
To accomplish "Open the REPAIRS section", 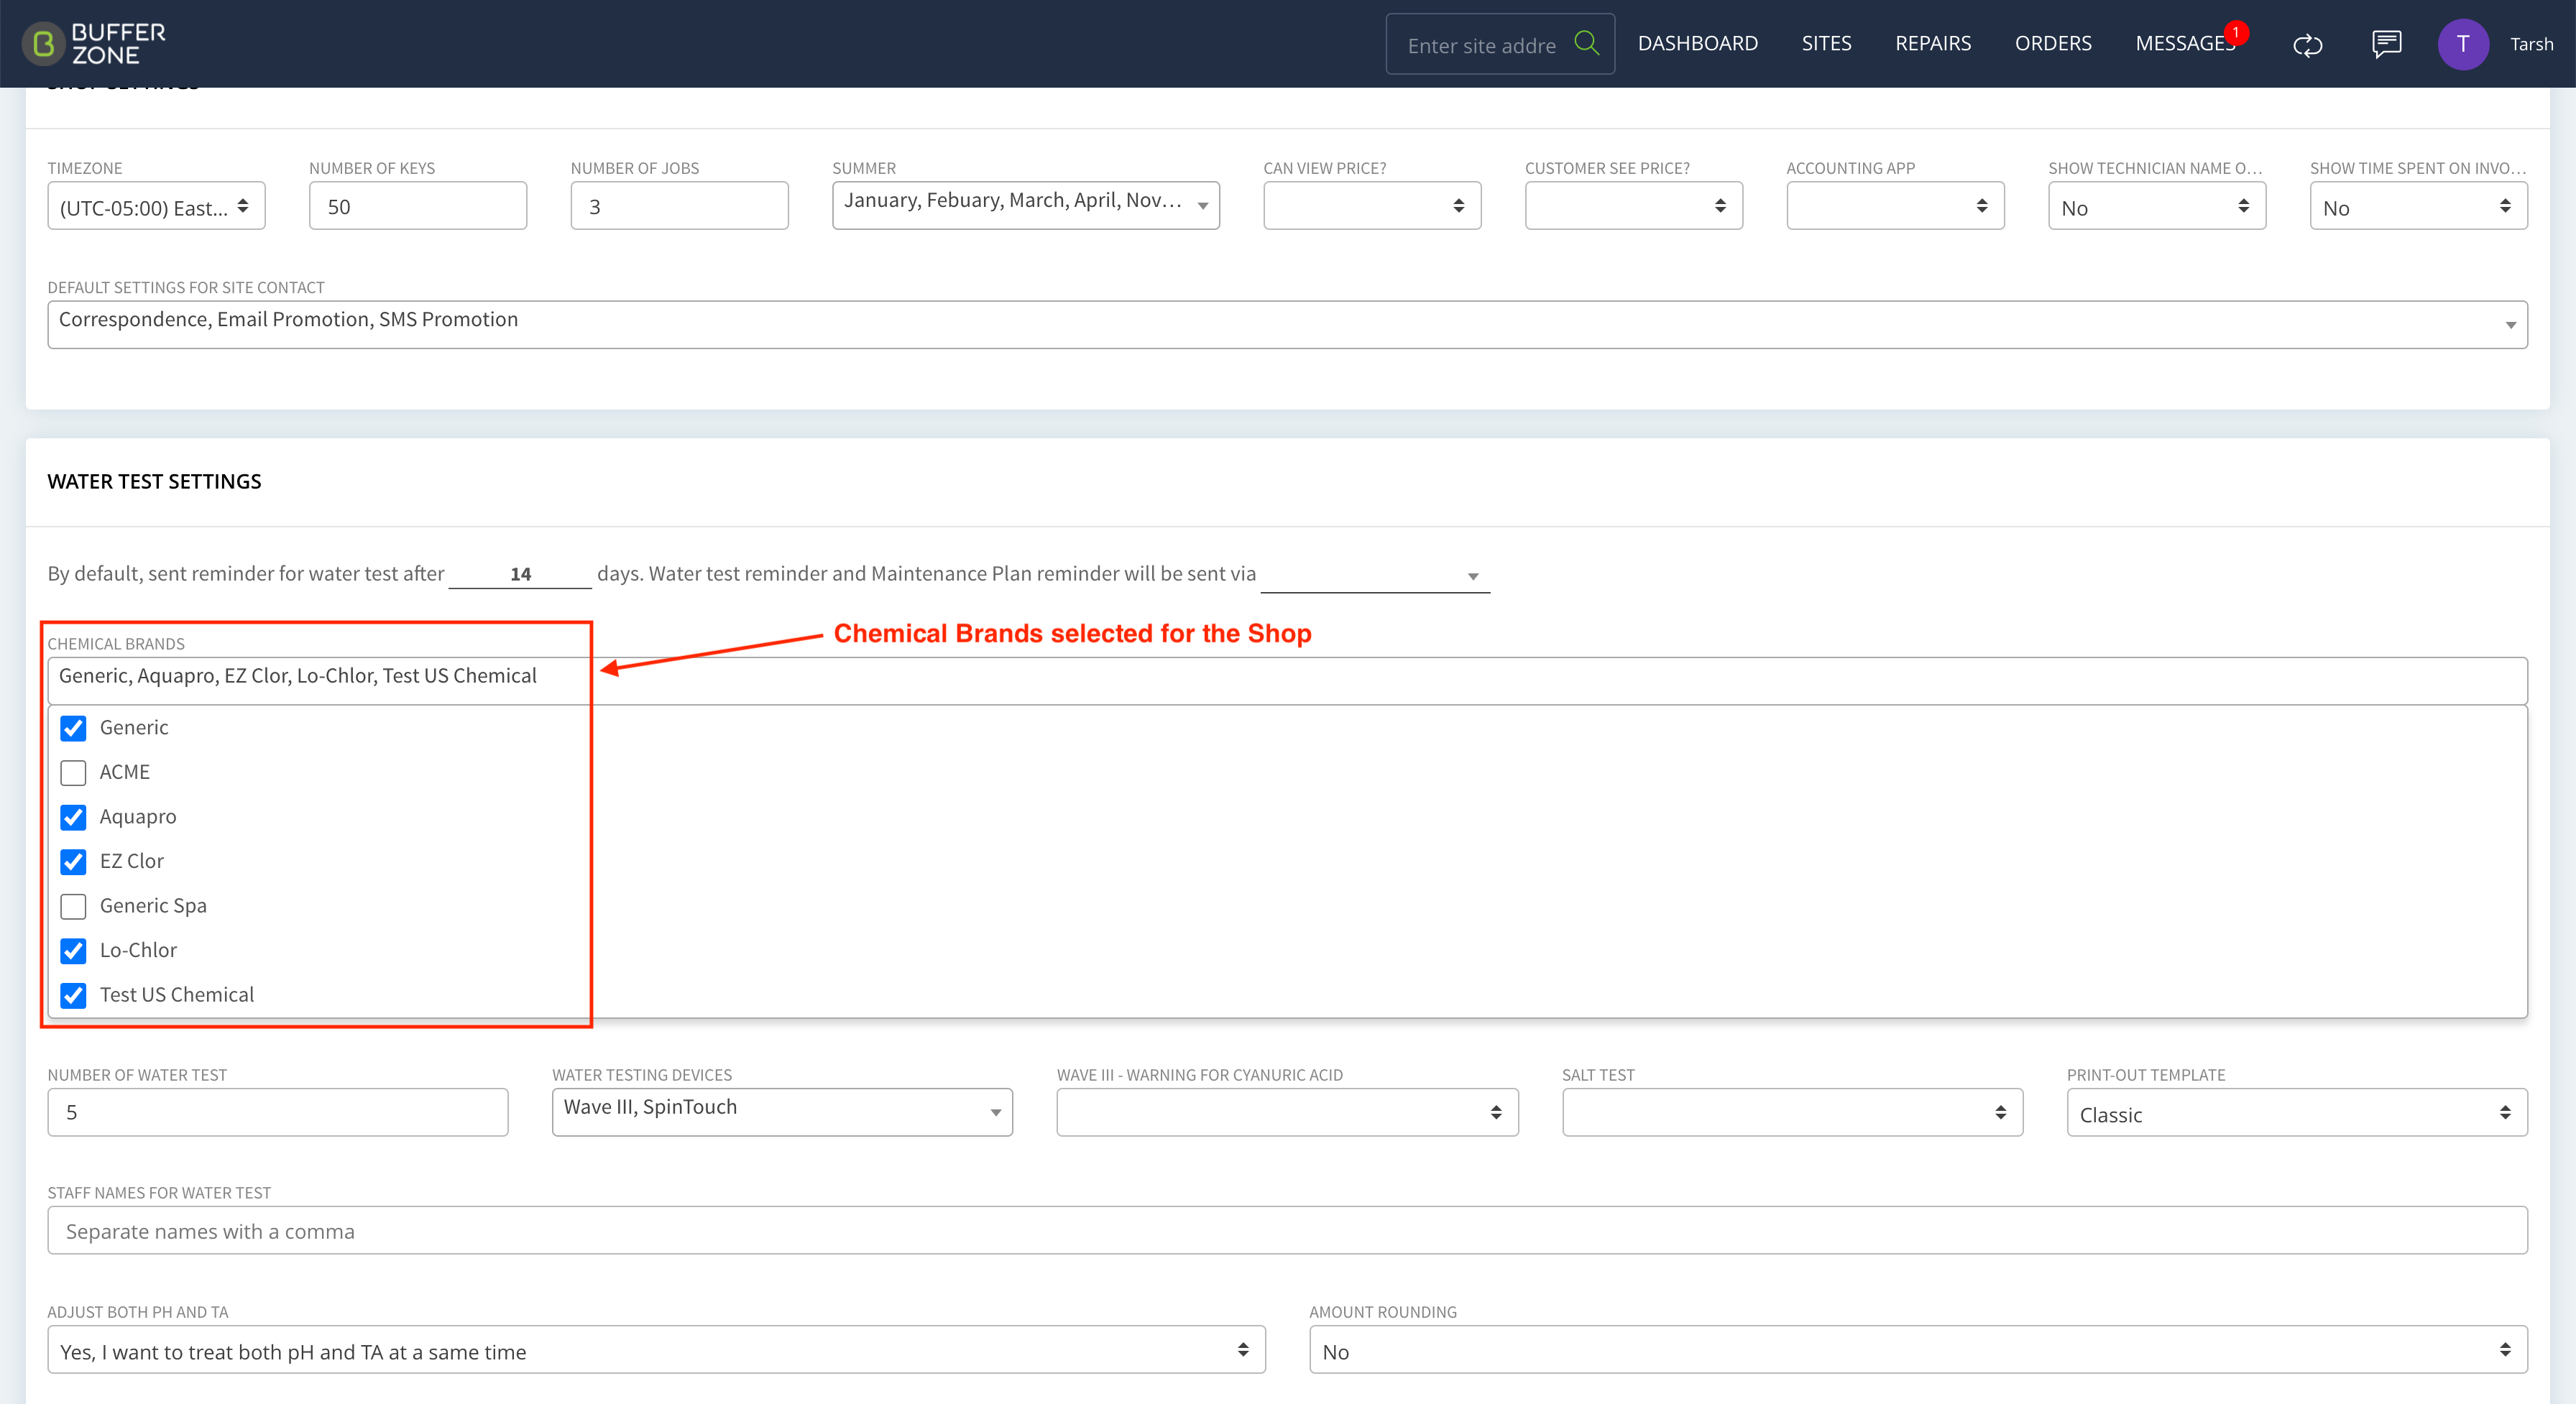I will pyautogui.click(x=1932, y=43).
